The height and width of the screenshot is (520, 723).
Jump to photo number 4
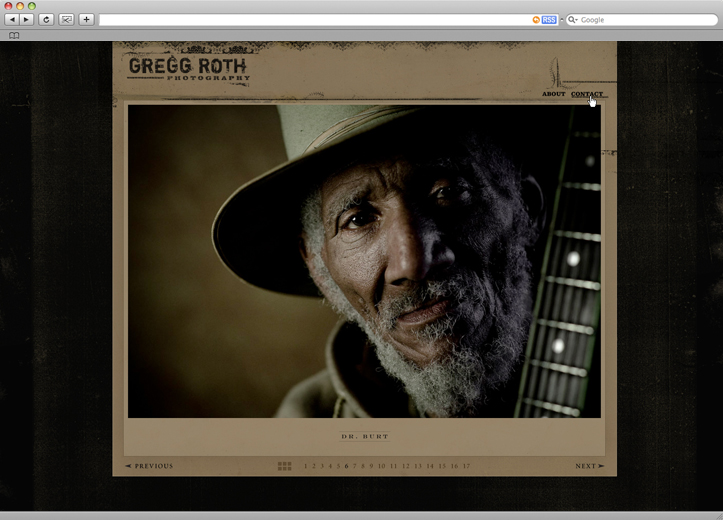(330, 466)
